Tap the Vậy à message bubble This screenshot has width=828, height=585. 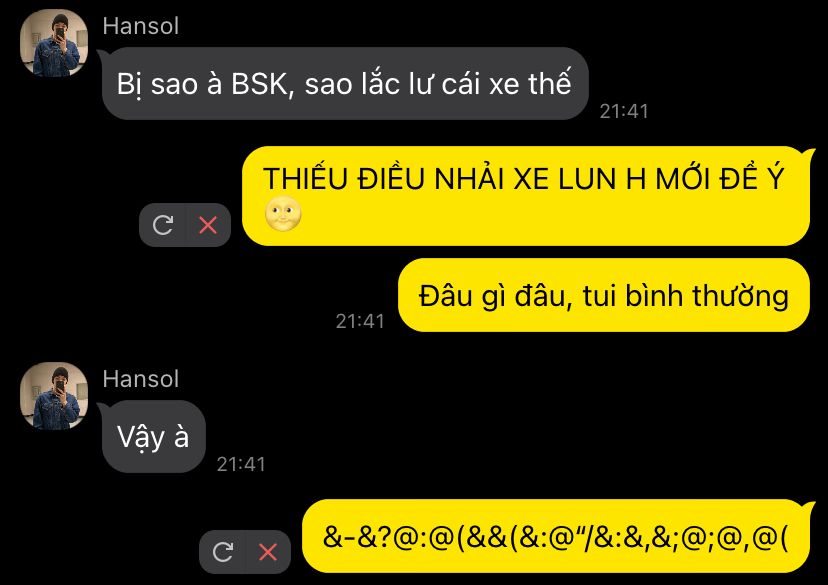[x=153, y=437]
